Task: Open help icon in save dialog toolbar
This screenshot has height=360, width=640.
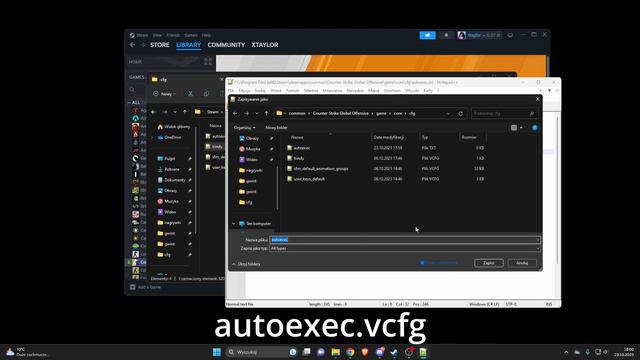Action: click(535, 128)
